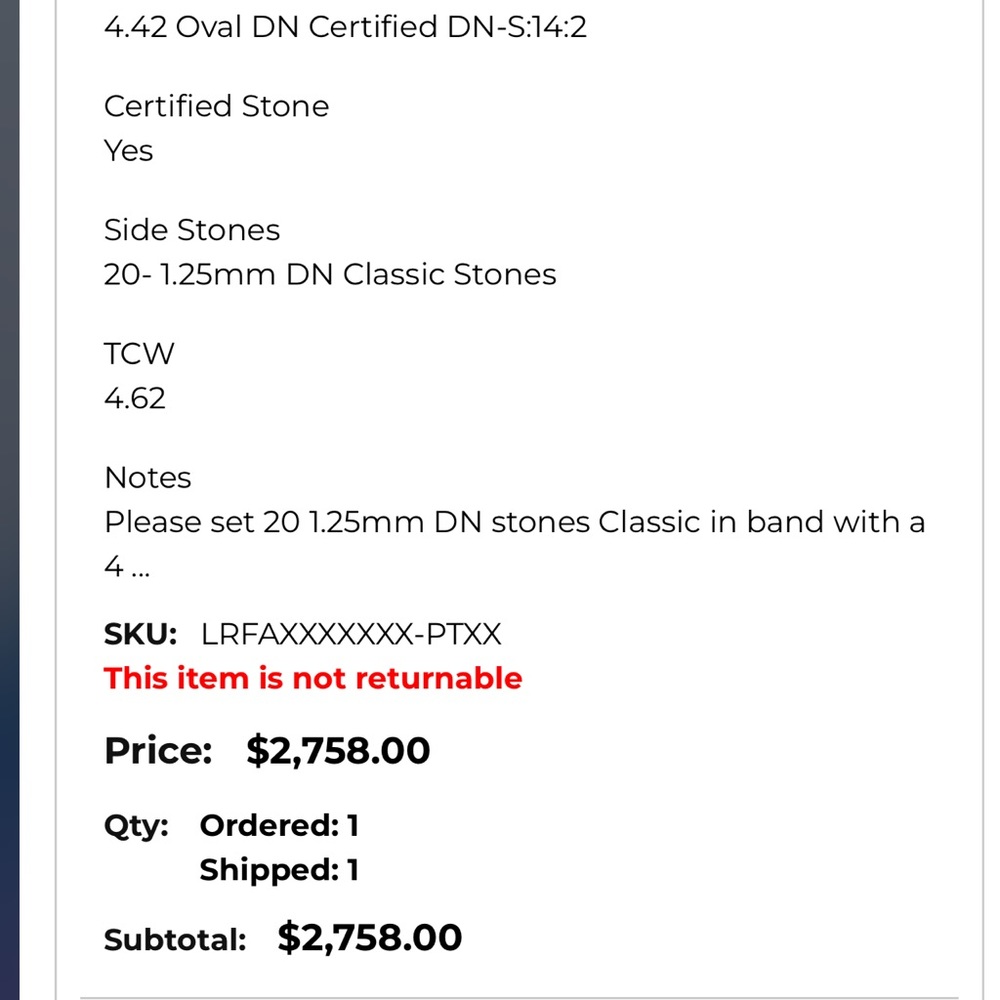Select the SKU code LRFAXXXXXXXX-PTXX
1000x1000 pixels.
pyautogui.click(x=351, y=634)
